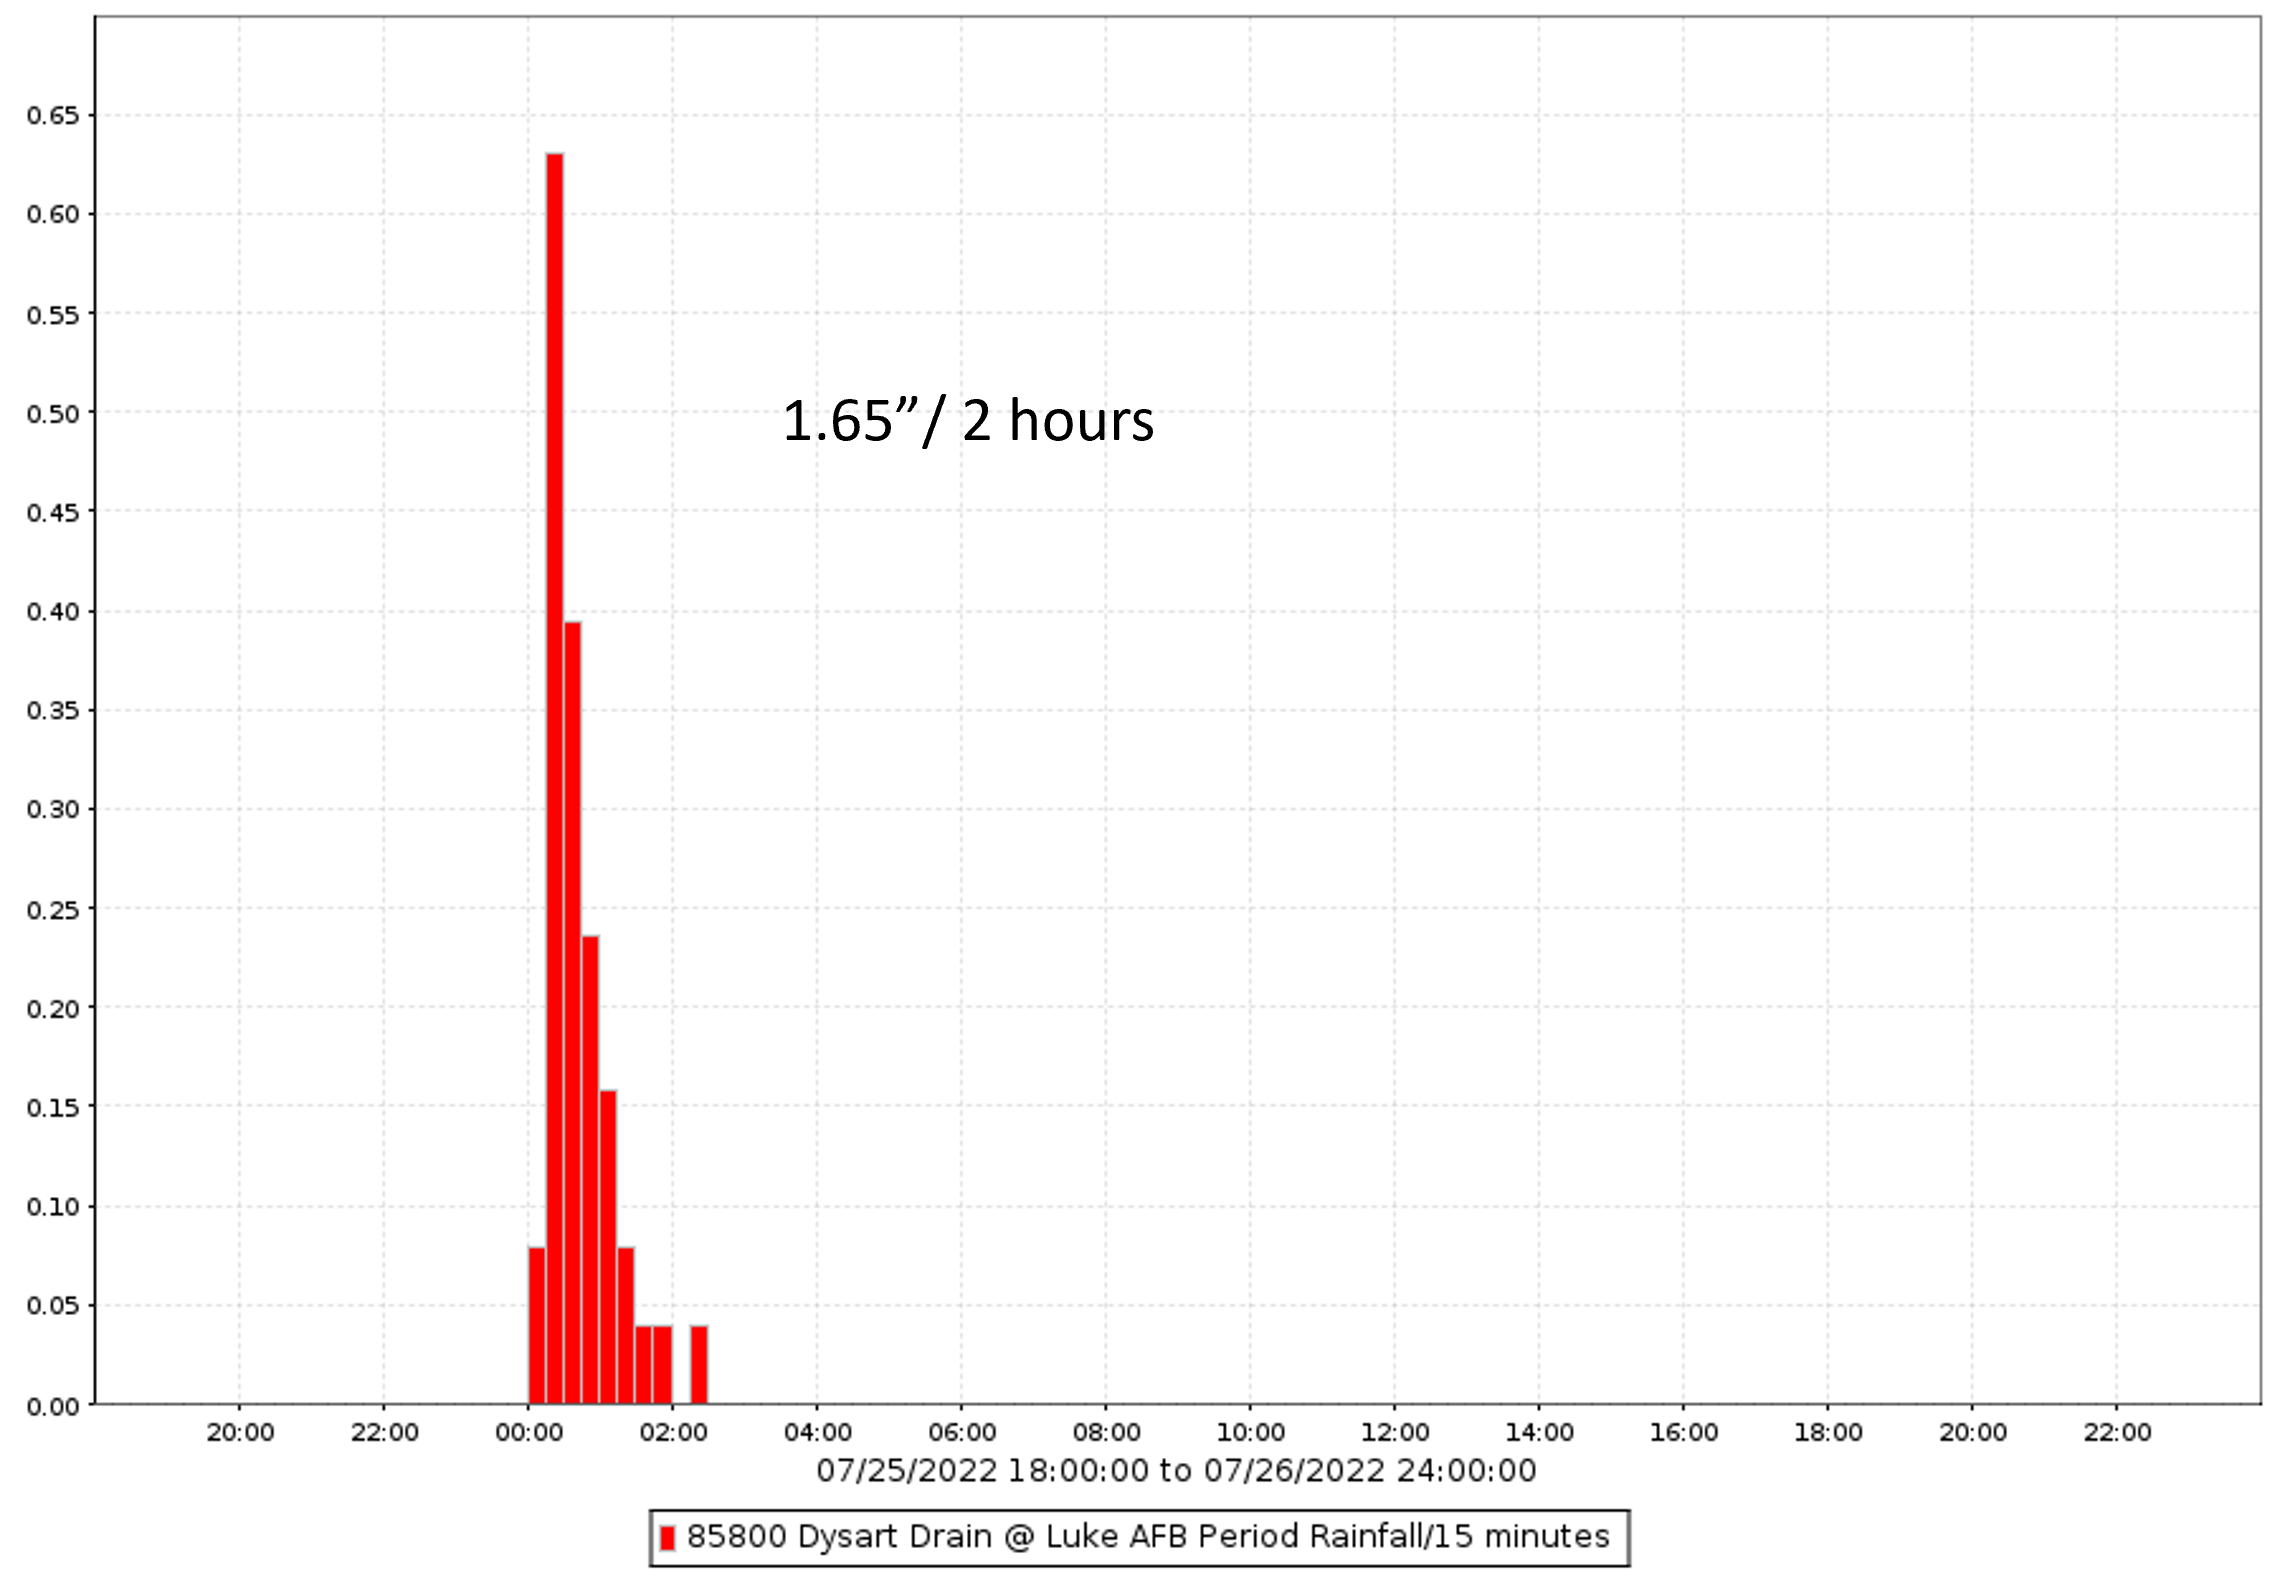Click the 00:00 x-axis tick label
The width and height of the screenshot is (2280, 1570).
pos(529,1432)
